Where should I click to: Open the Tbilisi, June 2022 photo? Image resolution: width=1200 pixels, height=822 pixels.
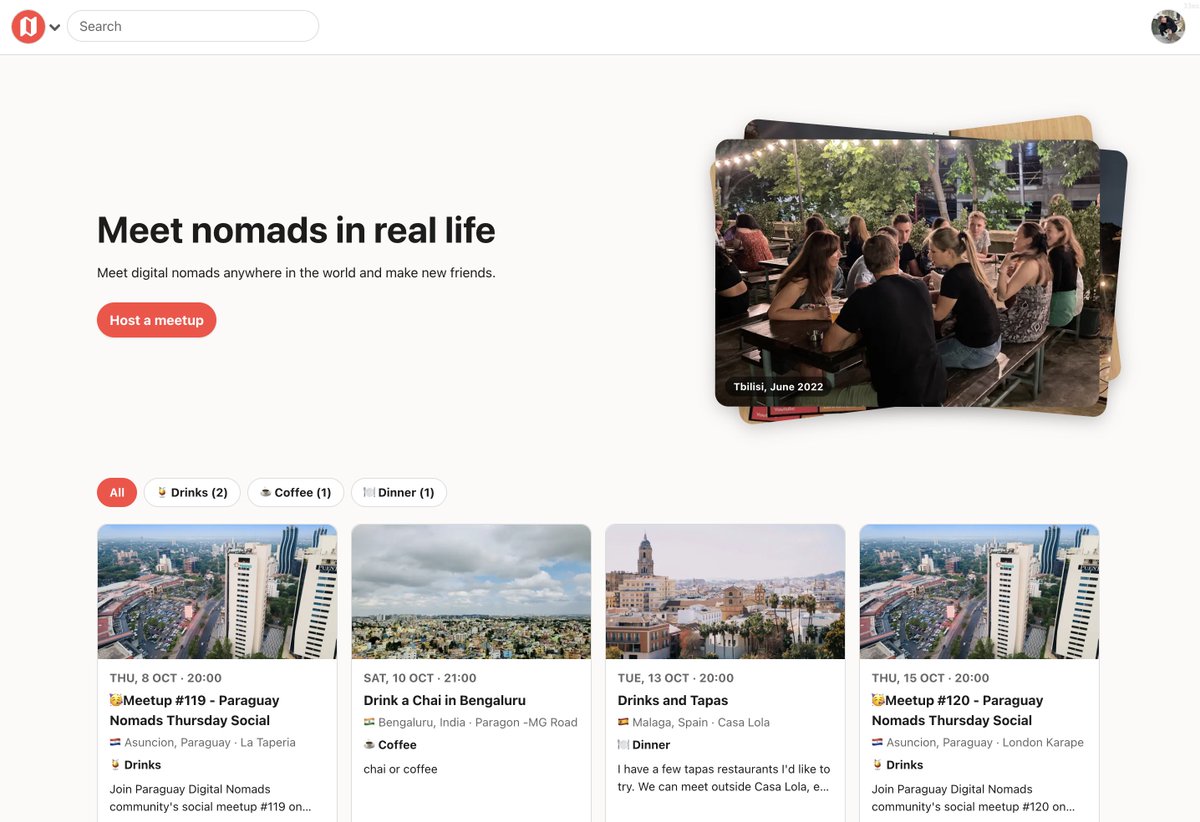908,272
